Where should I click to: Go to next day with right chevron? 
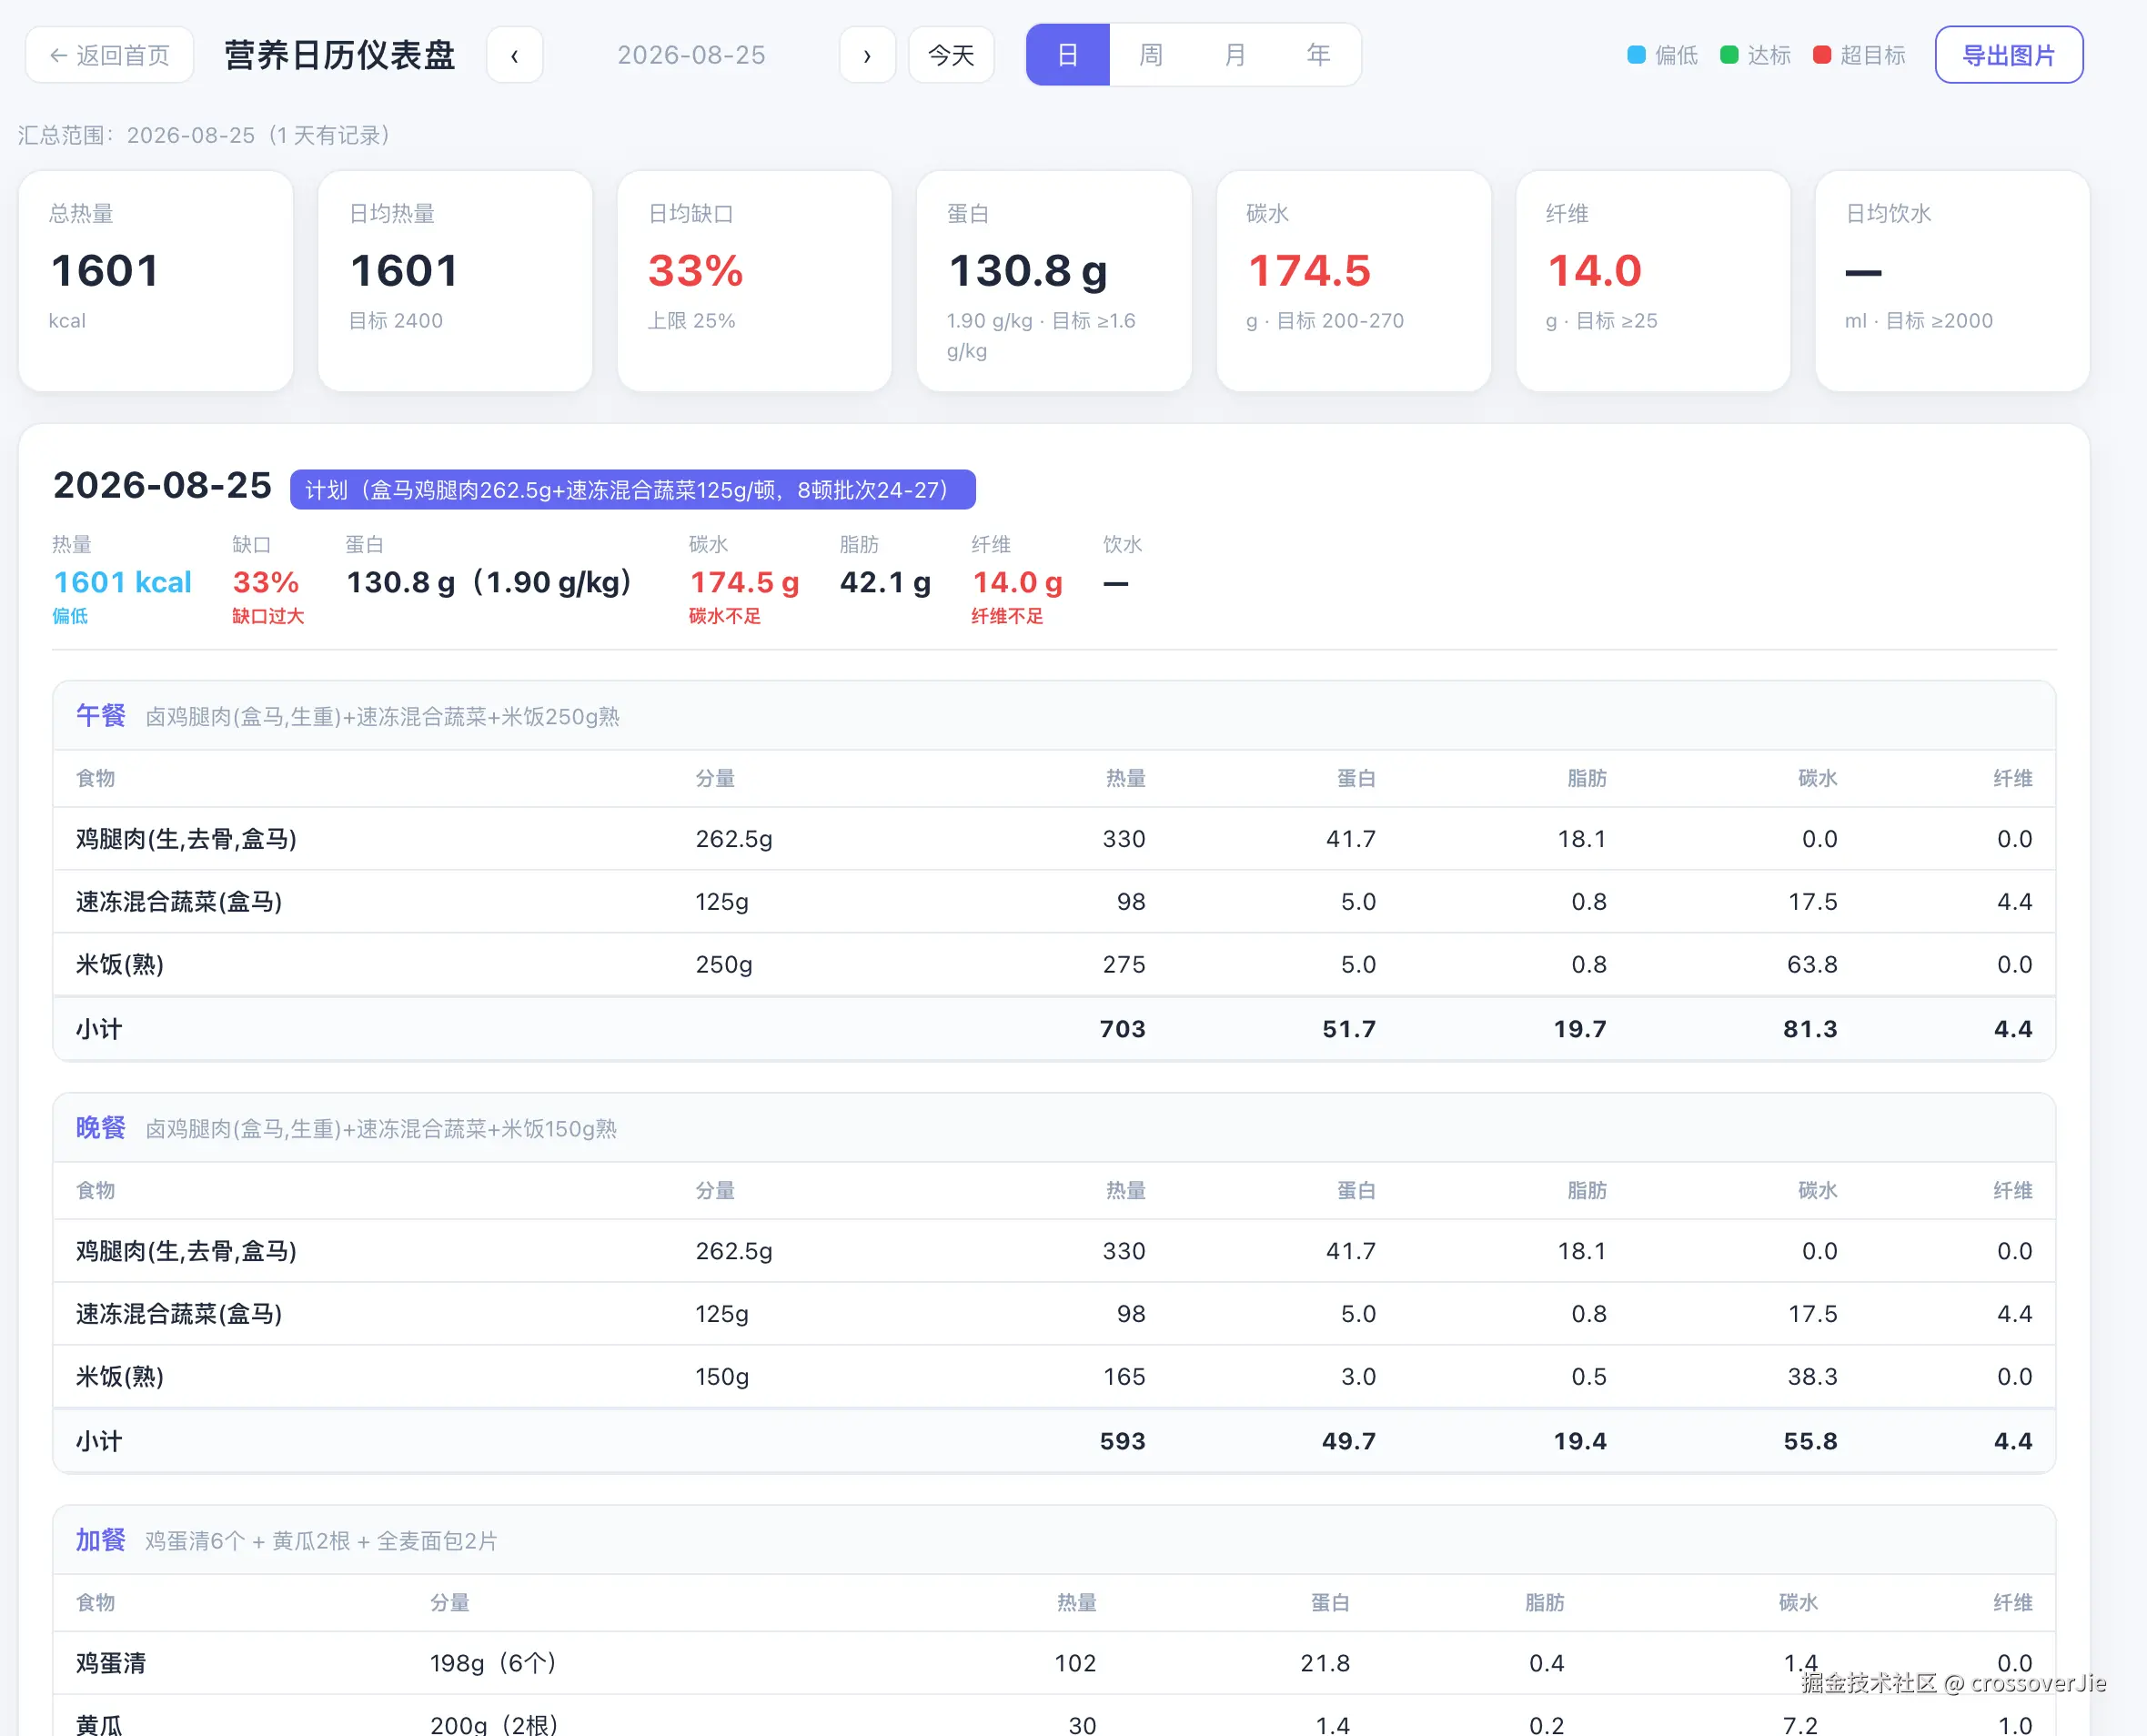click(x=866, y=55)
